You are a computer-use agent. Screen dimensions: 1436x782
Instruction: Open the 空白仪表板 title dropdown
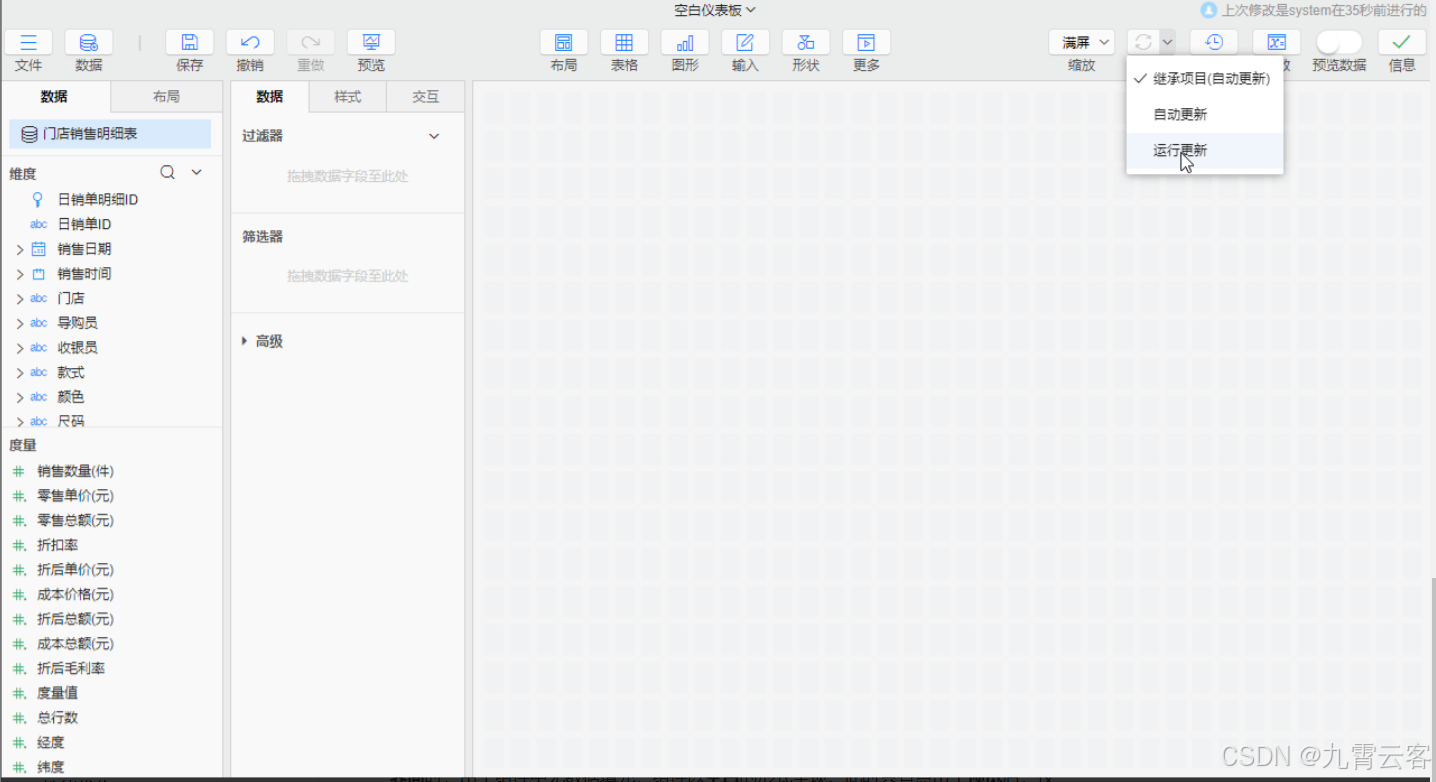tap(715, 10)
